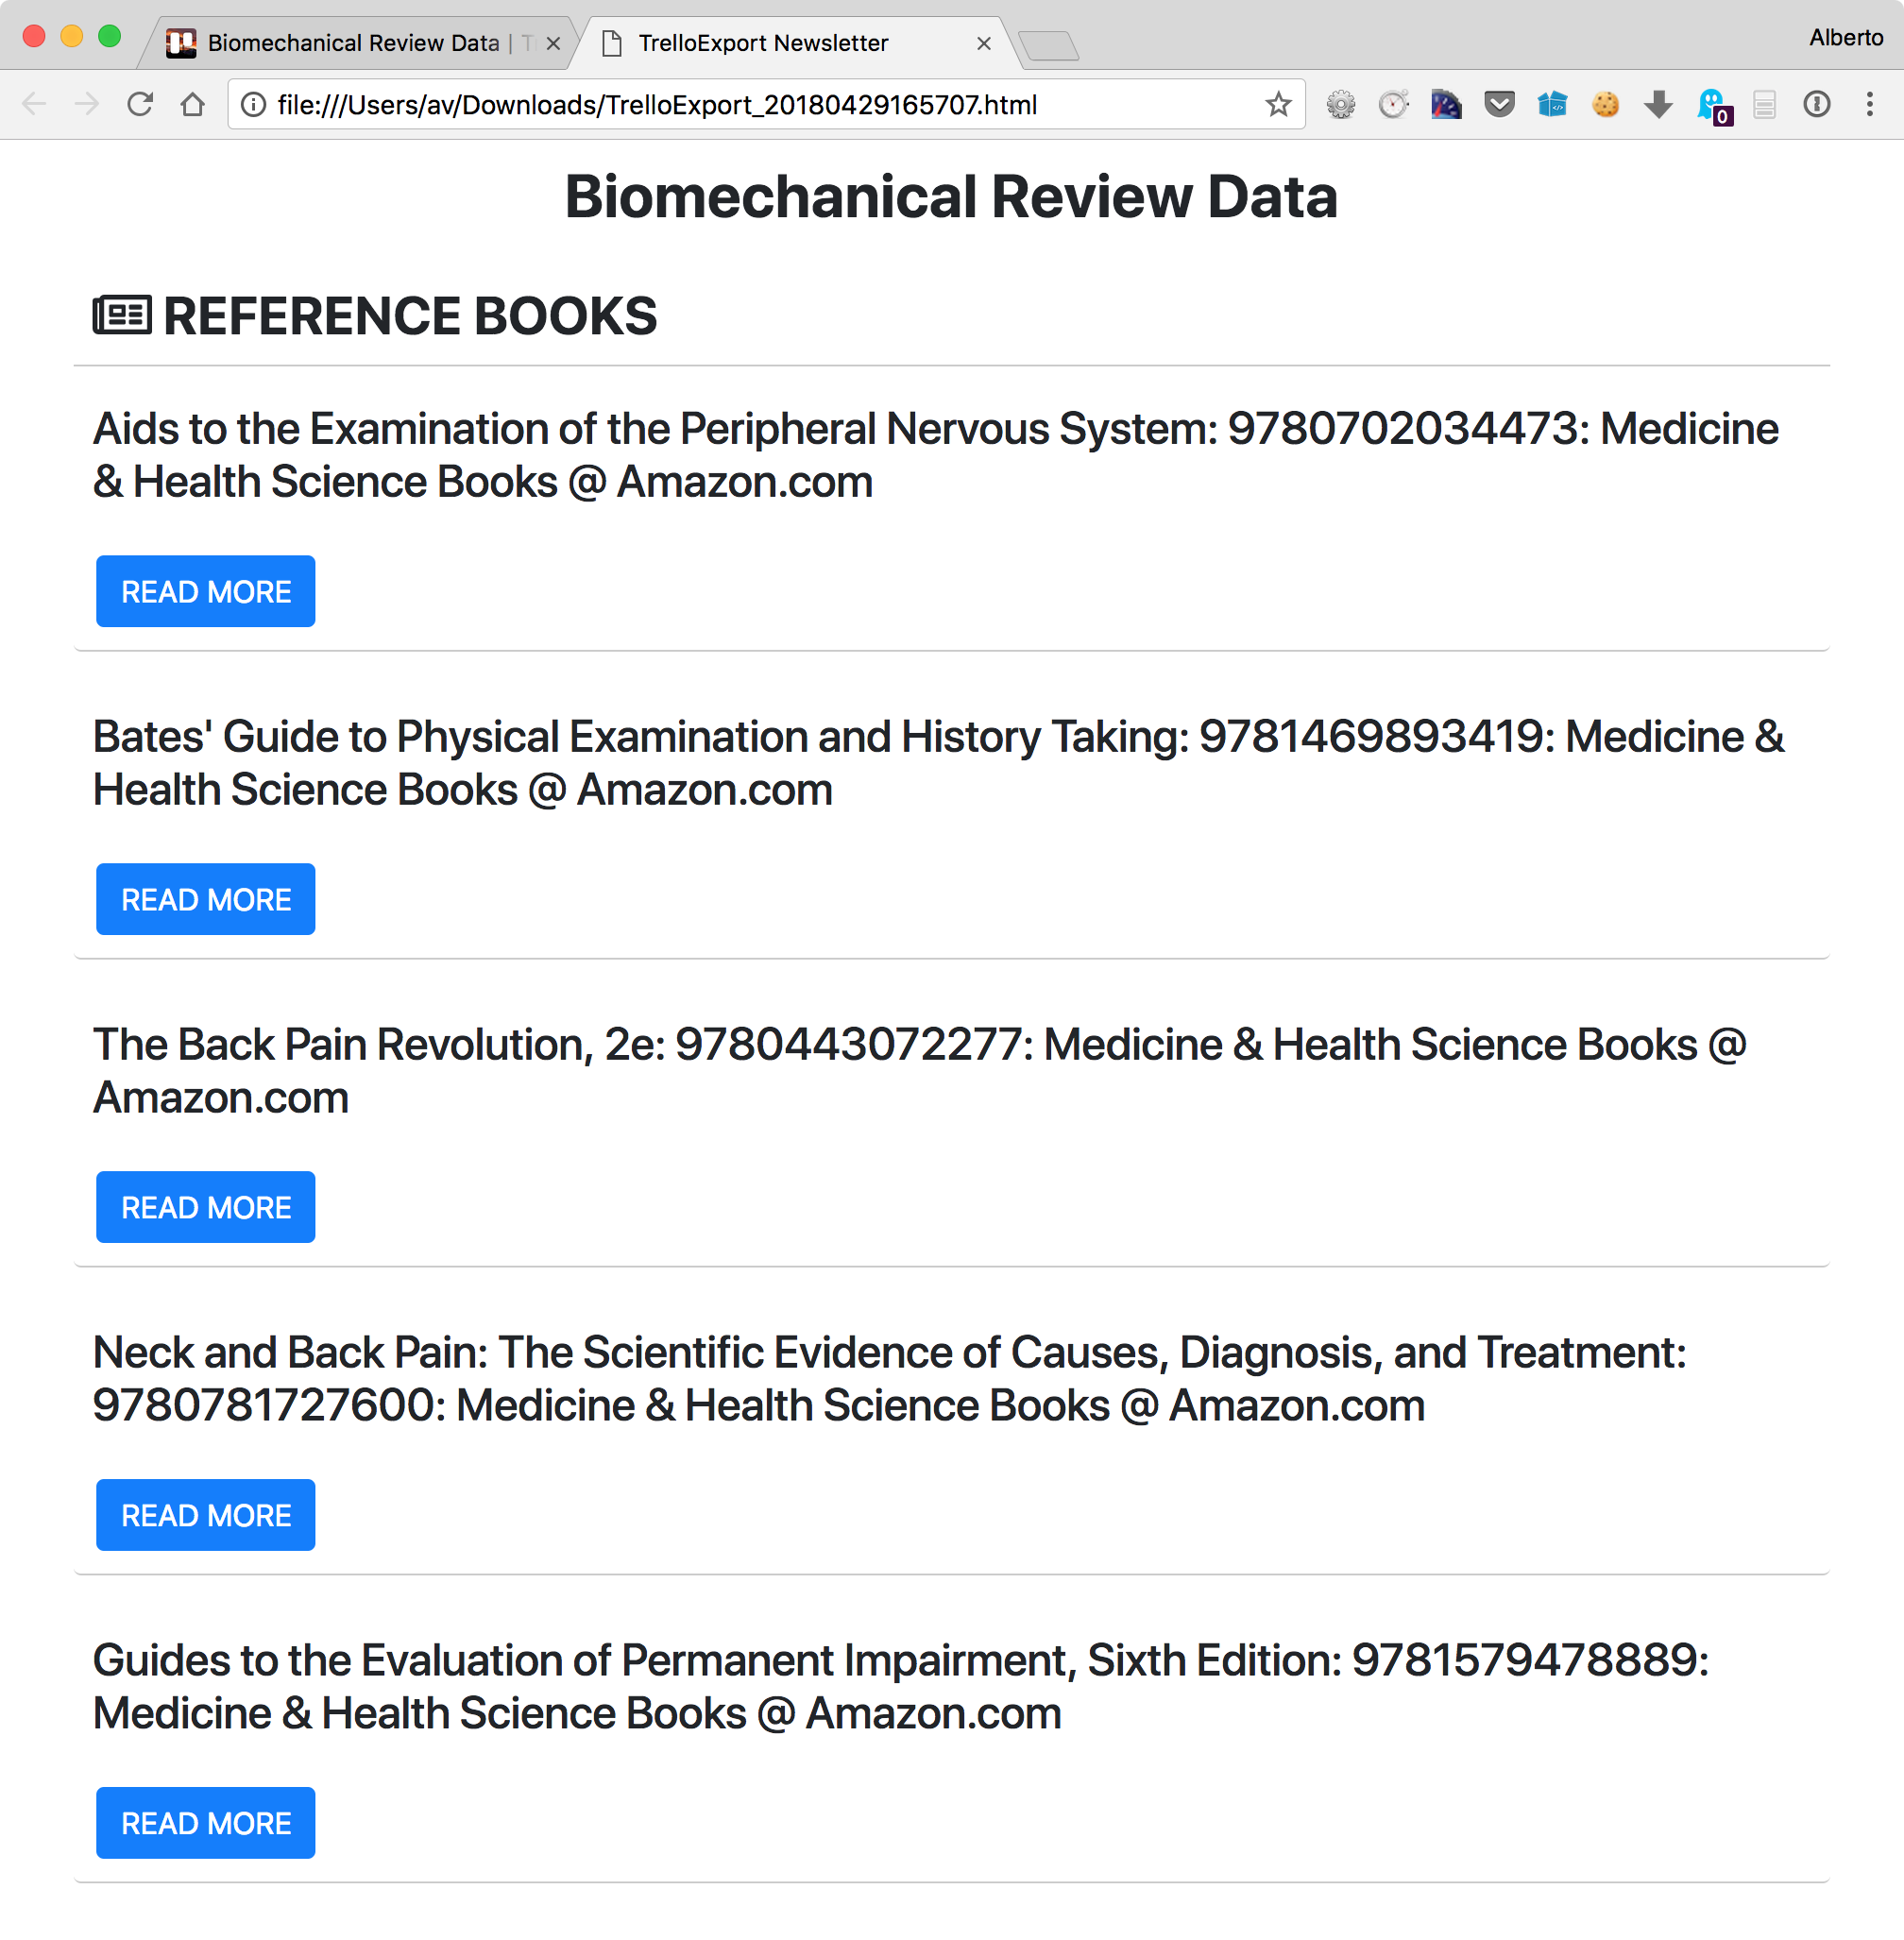Screen dimensions: 1904x1940
Task: Open the Pocket extension icon
Action: 1499,104
